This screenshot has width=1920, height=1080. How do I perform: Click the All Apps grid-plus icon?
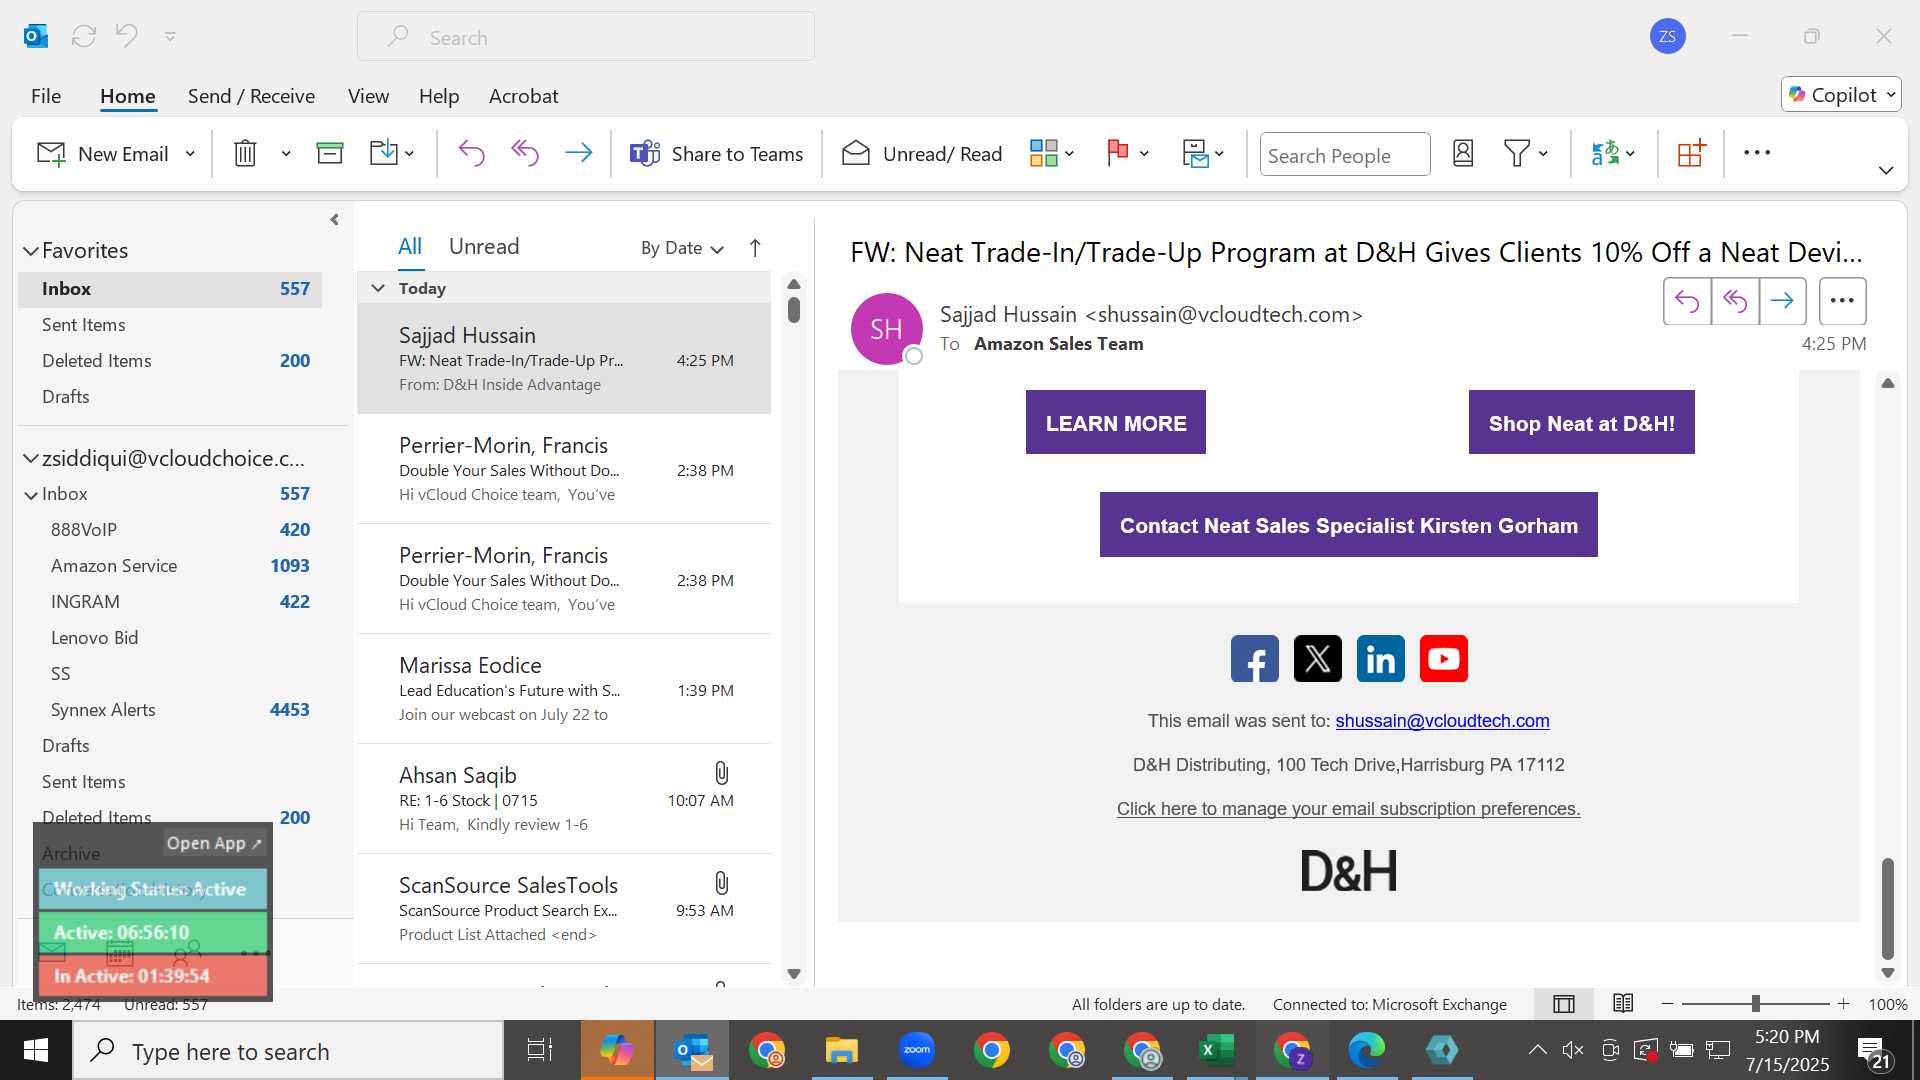pyautogui.click(x=1692, y=153)
